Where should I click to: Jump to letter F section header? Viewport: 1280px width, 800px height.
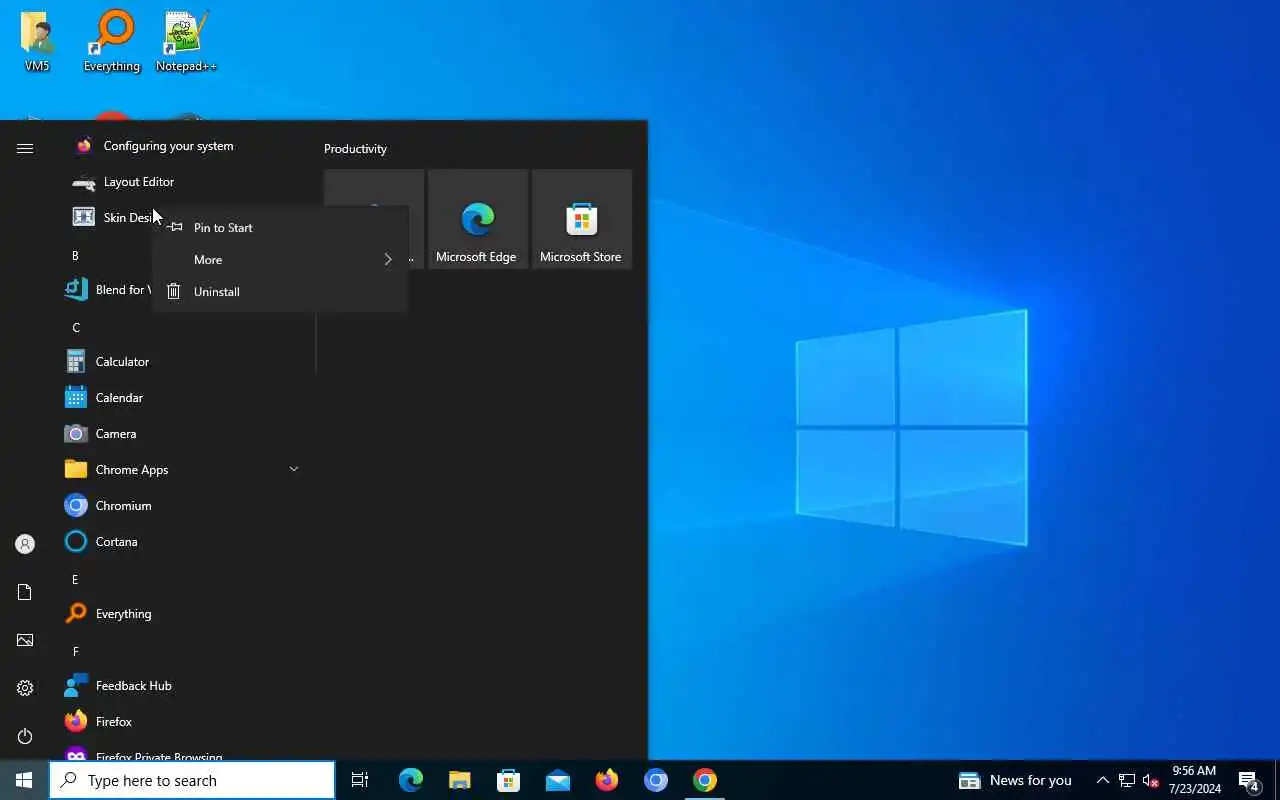pos(75,652)
